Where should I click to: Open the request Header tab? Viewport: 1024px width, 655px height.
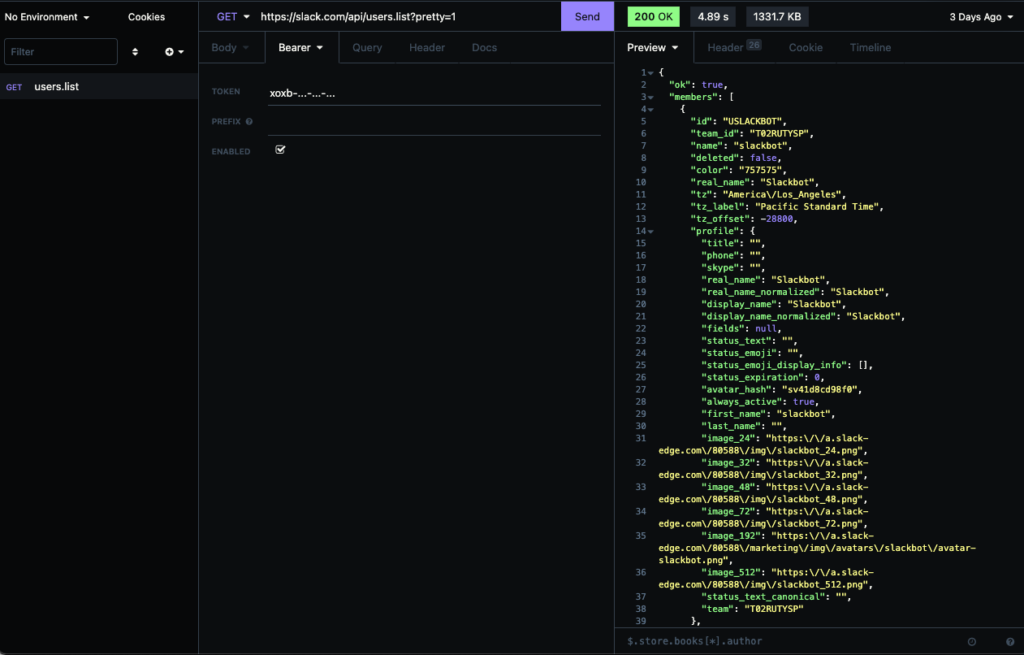[x=427, y=48]
